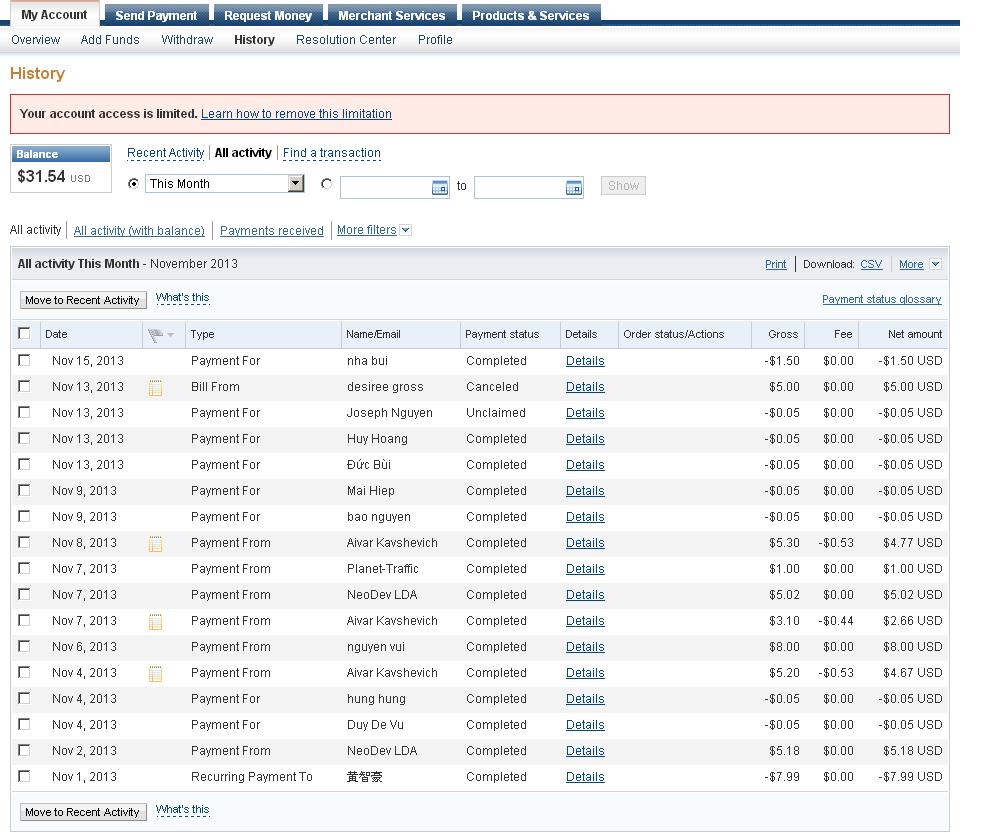Open note icon on Nov 7 Aivar payment
The image size is (1000, 836).
[155, 622]
